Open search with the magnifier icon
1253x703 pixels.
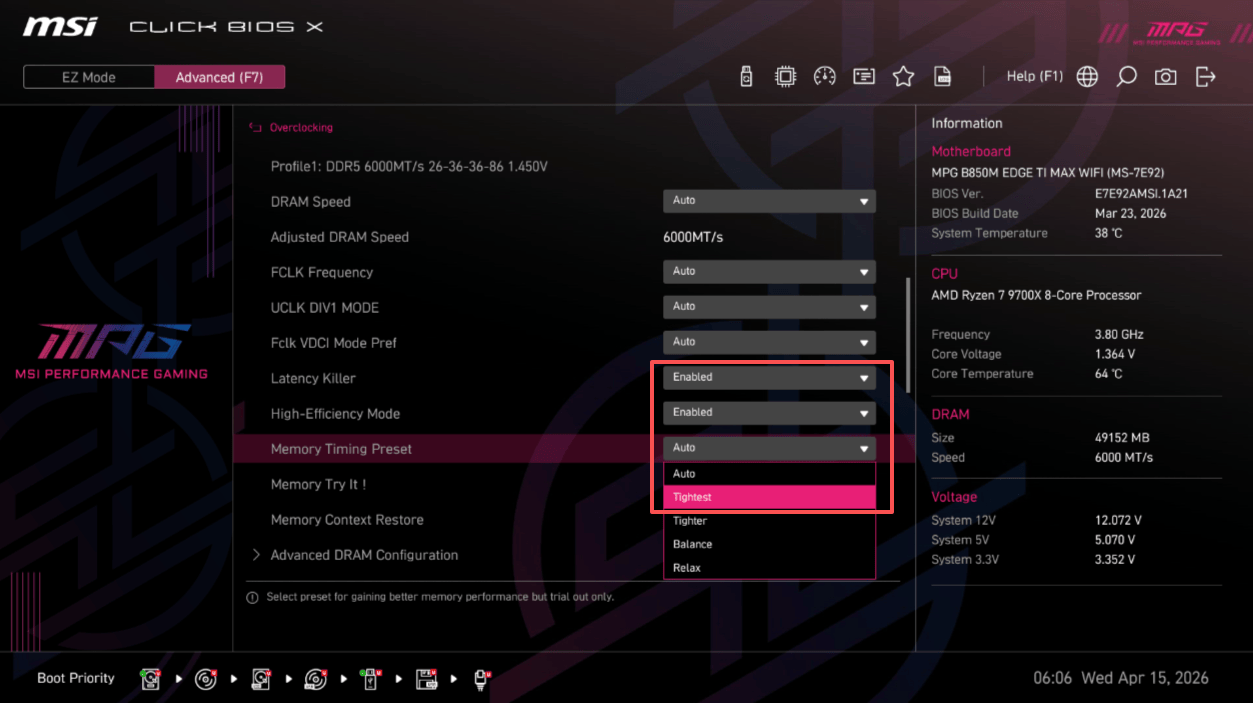[x=1126, y=77]
